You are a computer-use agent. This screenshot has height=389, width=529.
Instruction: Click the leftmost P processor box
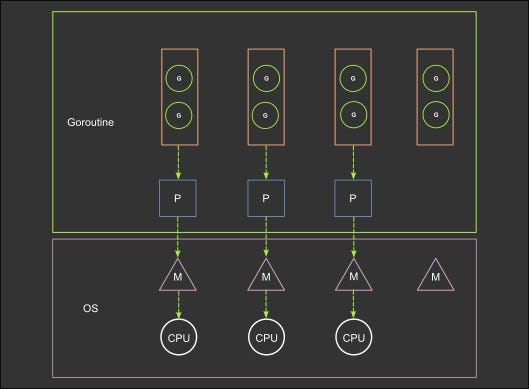tap(178, 198)
